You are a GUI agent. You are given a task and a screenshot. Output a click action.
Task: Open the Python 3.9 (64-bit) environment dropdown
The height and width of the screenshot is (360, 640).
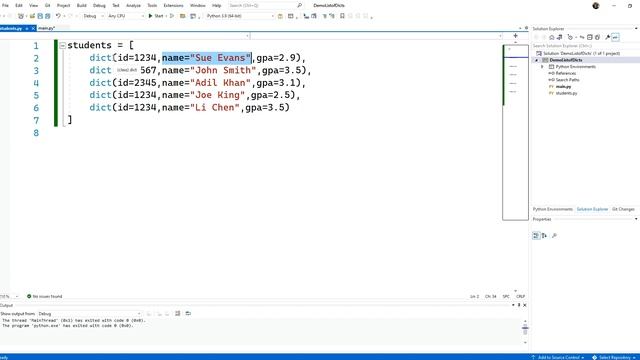(240, 16)
